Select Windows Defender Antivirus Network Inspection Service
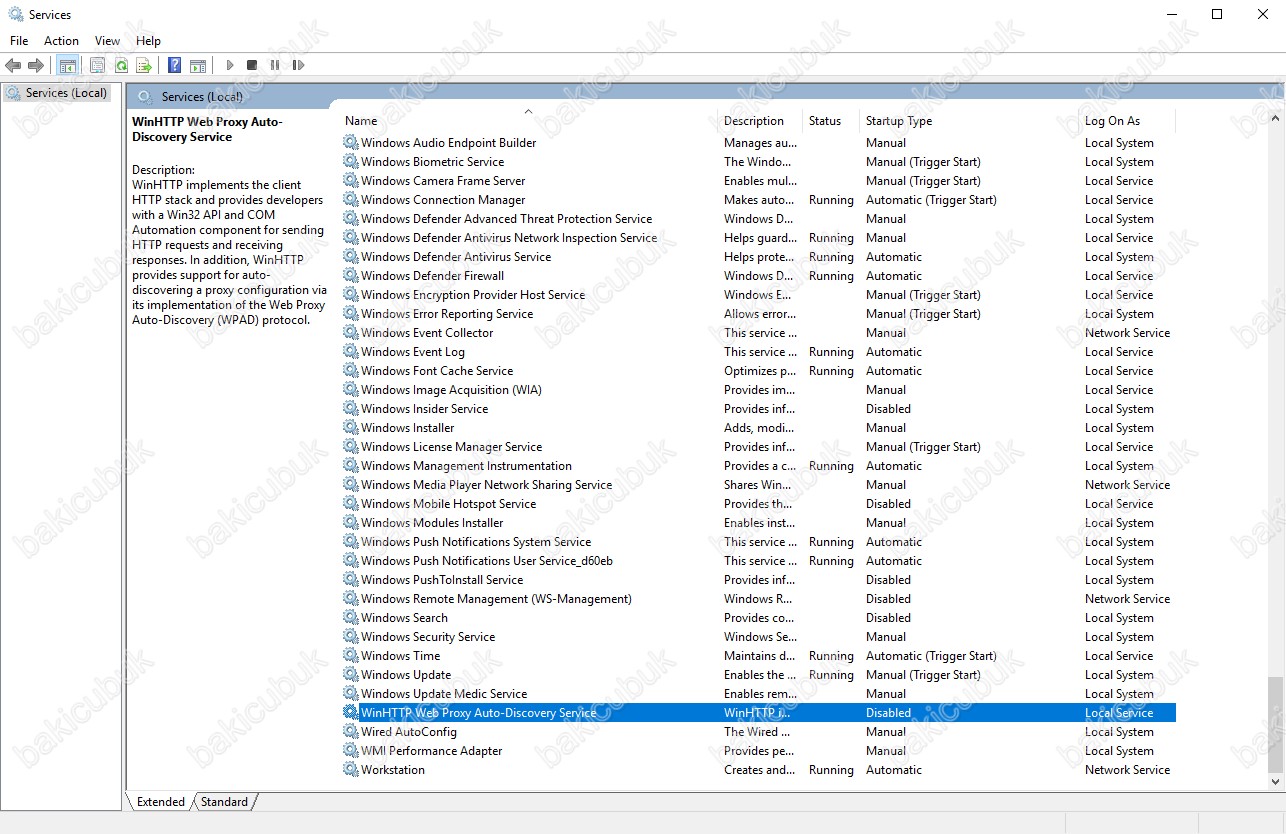The image size is (1286, 834). pyautogui.click(x=759, y=238)
